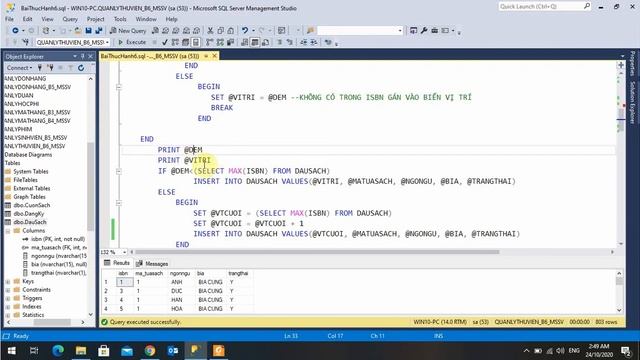Open the Tools menu

(x=120, y=19)
